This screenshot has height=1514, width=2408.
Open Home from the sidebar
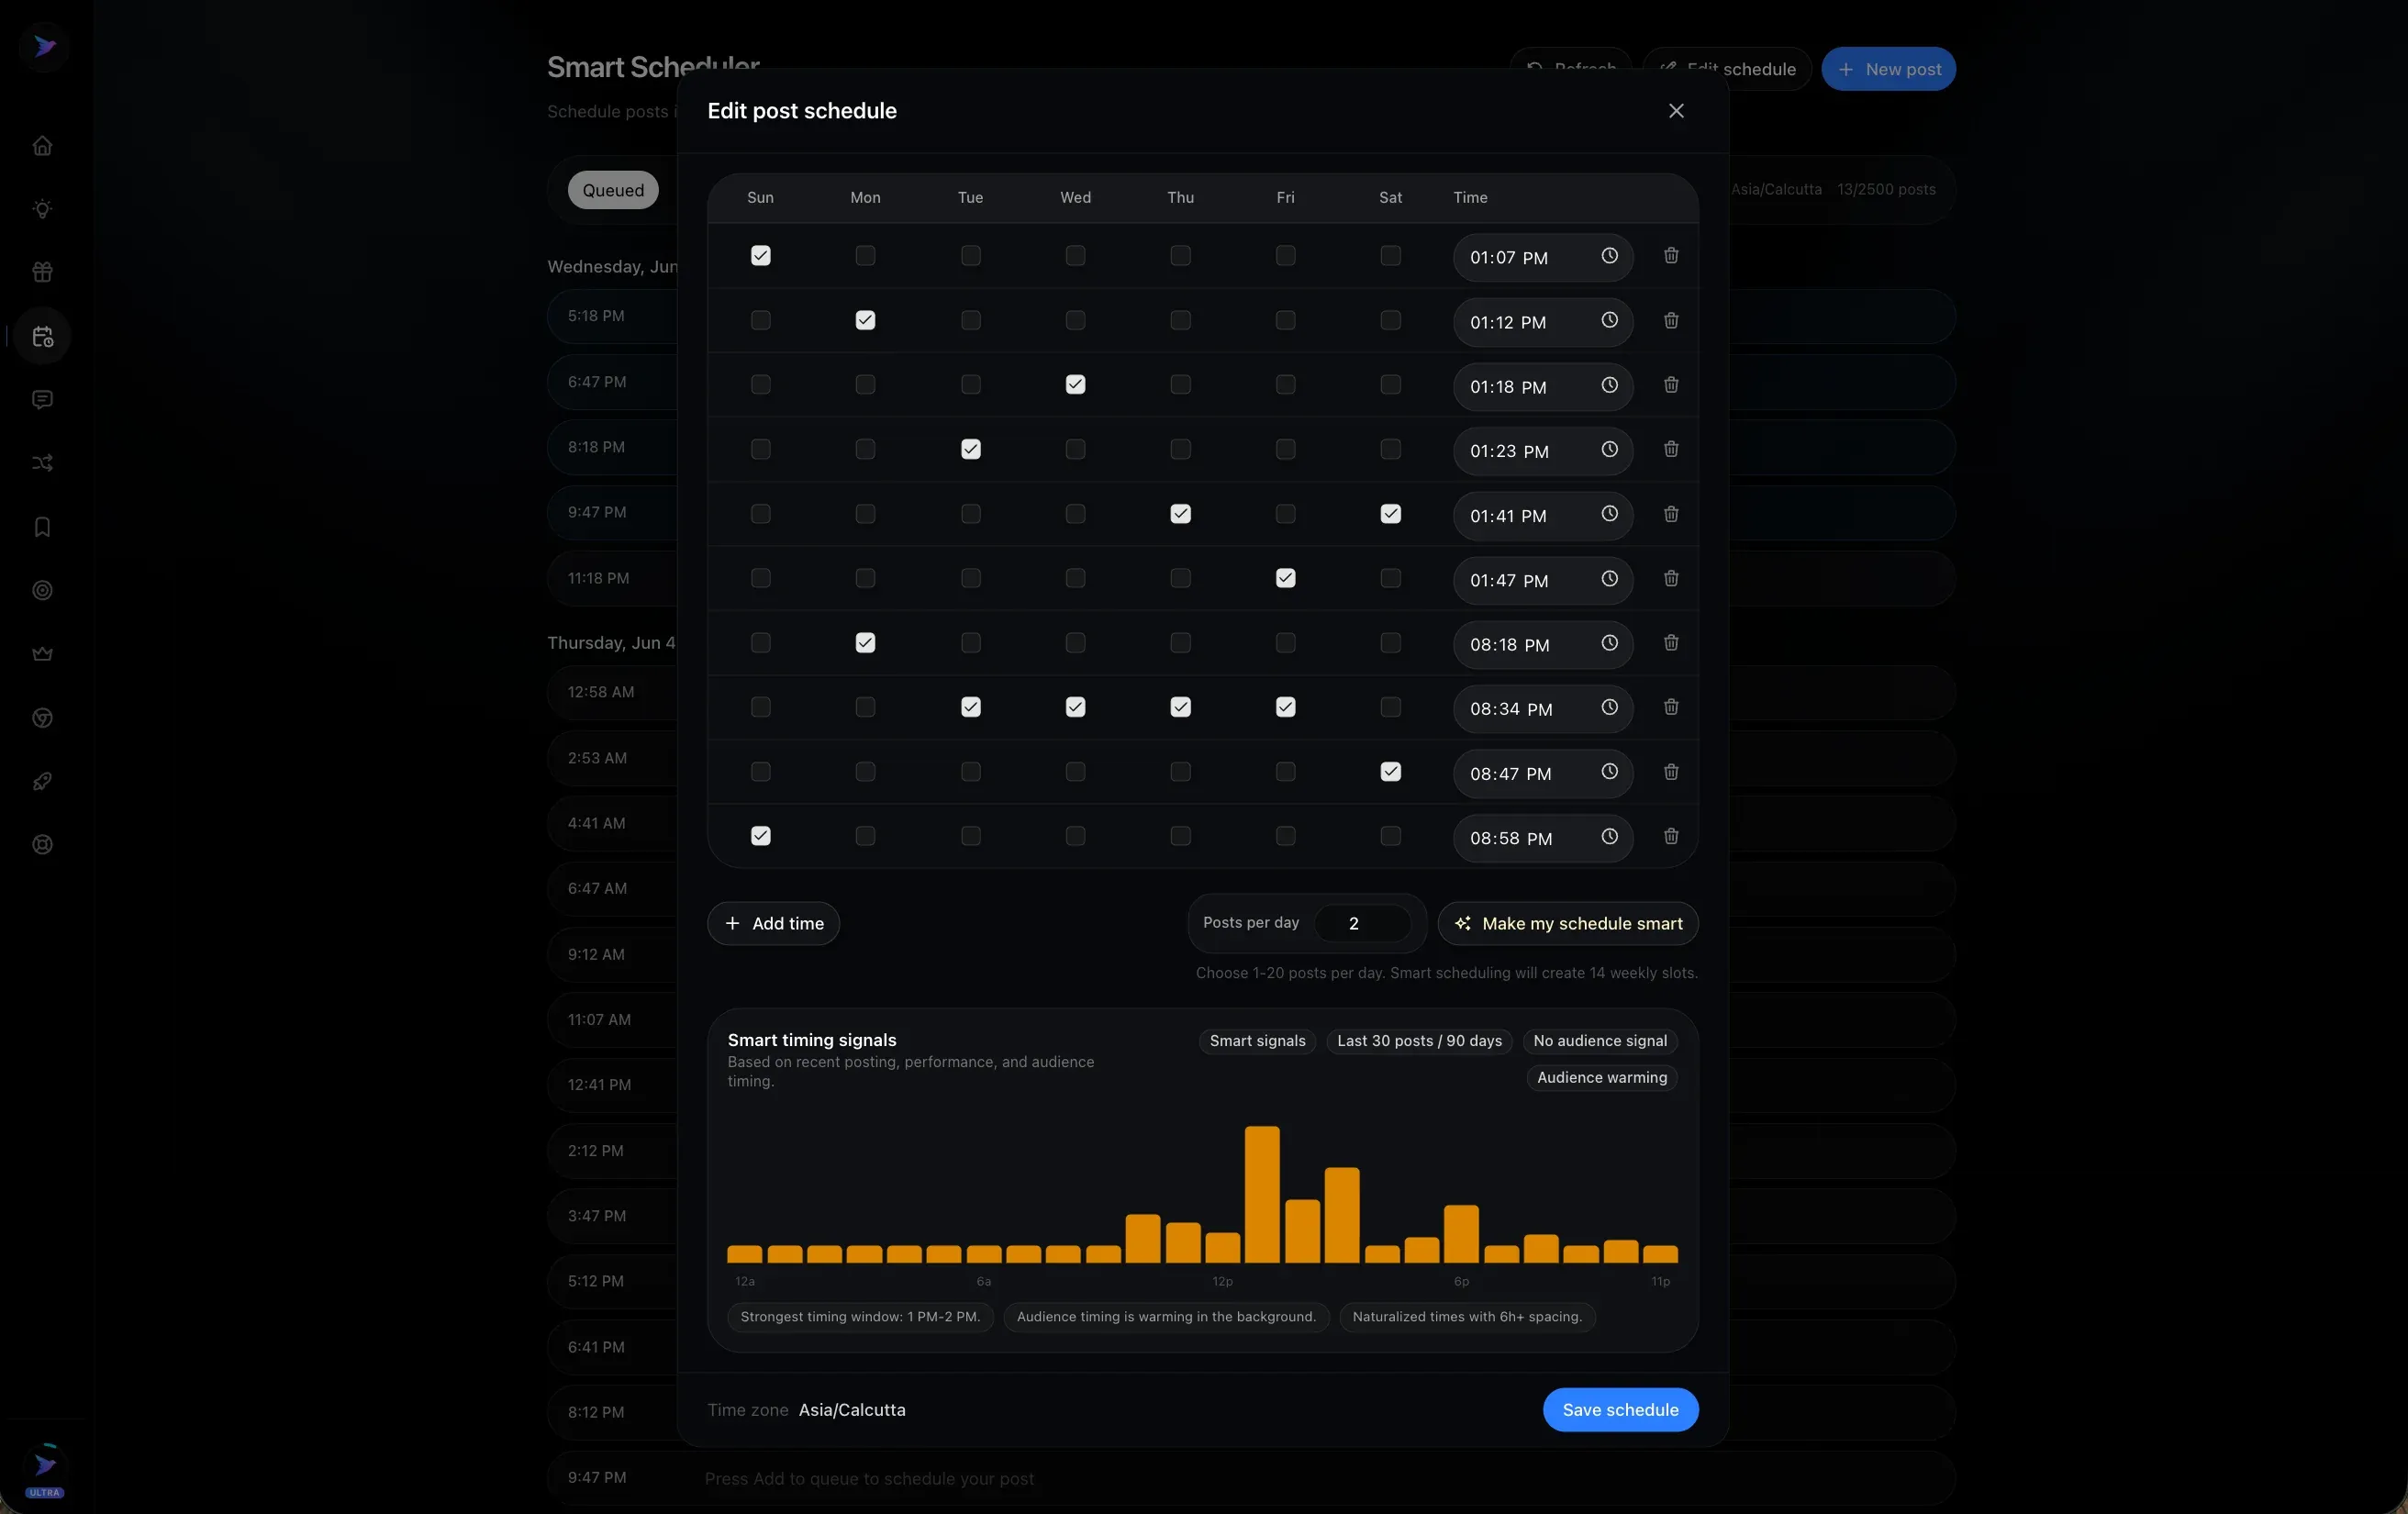click(42, 146)
